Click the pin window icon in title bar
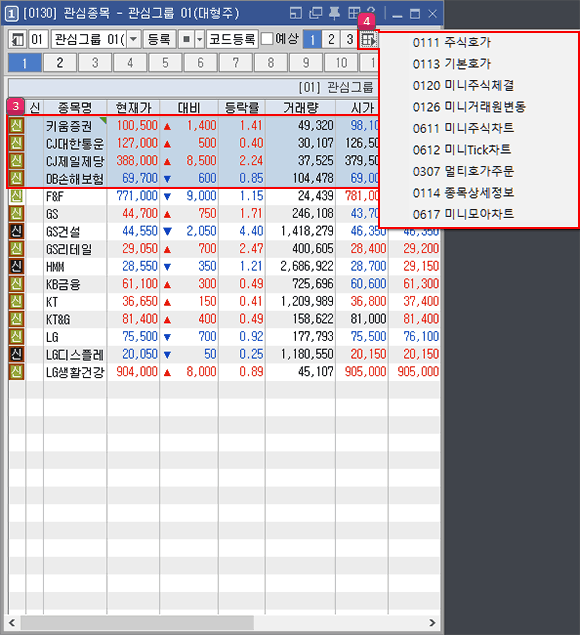 334,13
